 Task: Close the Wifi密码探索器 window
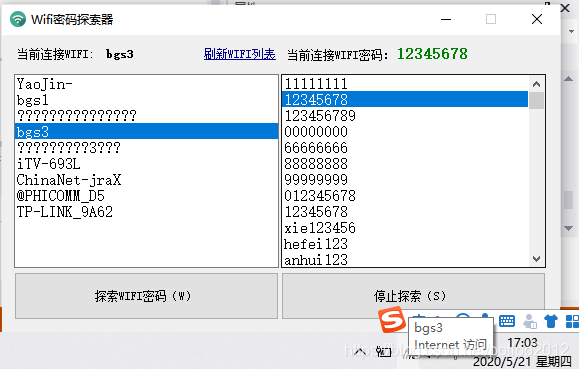537,19
